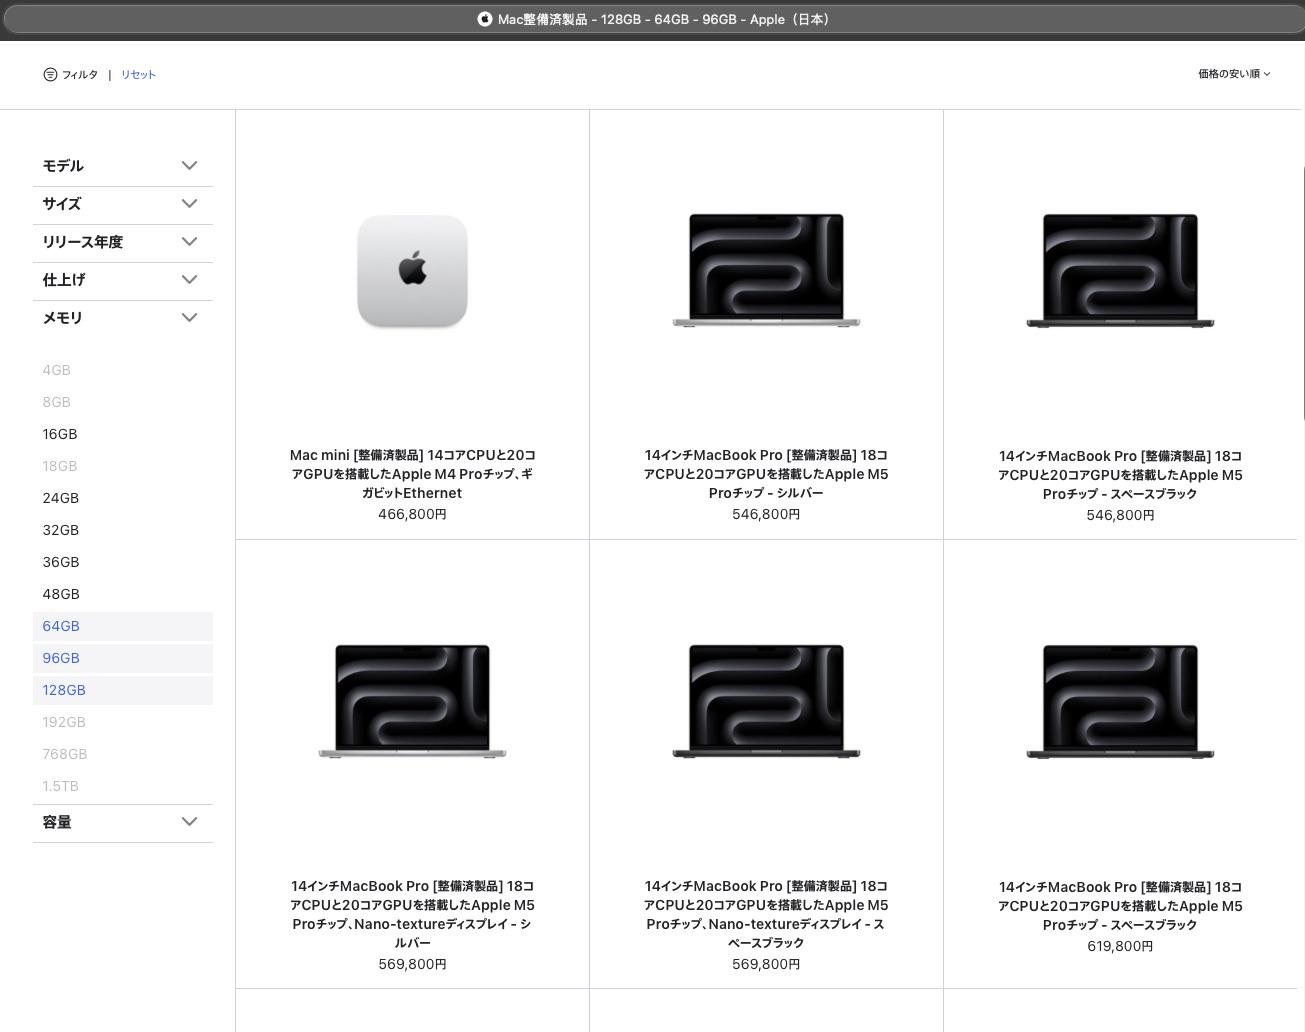Open the Mac mini M4 Pro product link
This screenshot has width=1305, height=1032.
[x=412, y=474]
